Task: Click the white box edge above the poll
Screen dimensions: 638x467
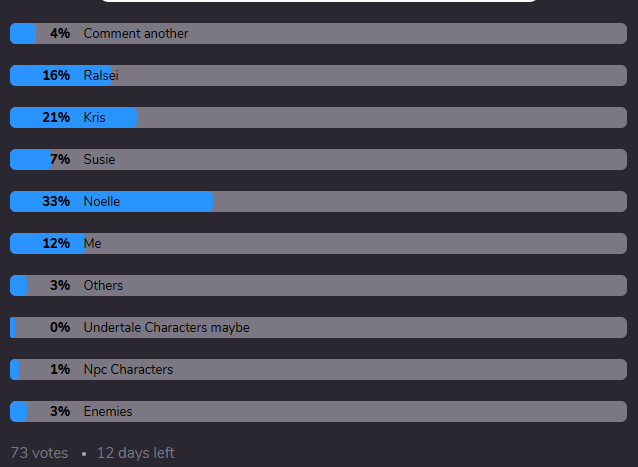Action: [319, 1]
